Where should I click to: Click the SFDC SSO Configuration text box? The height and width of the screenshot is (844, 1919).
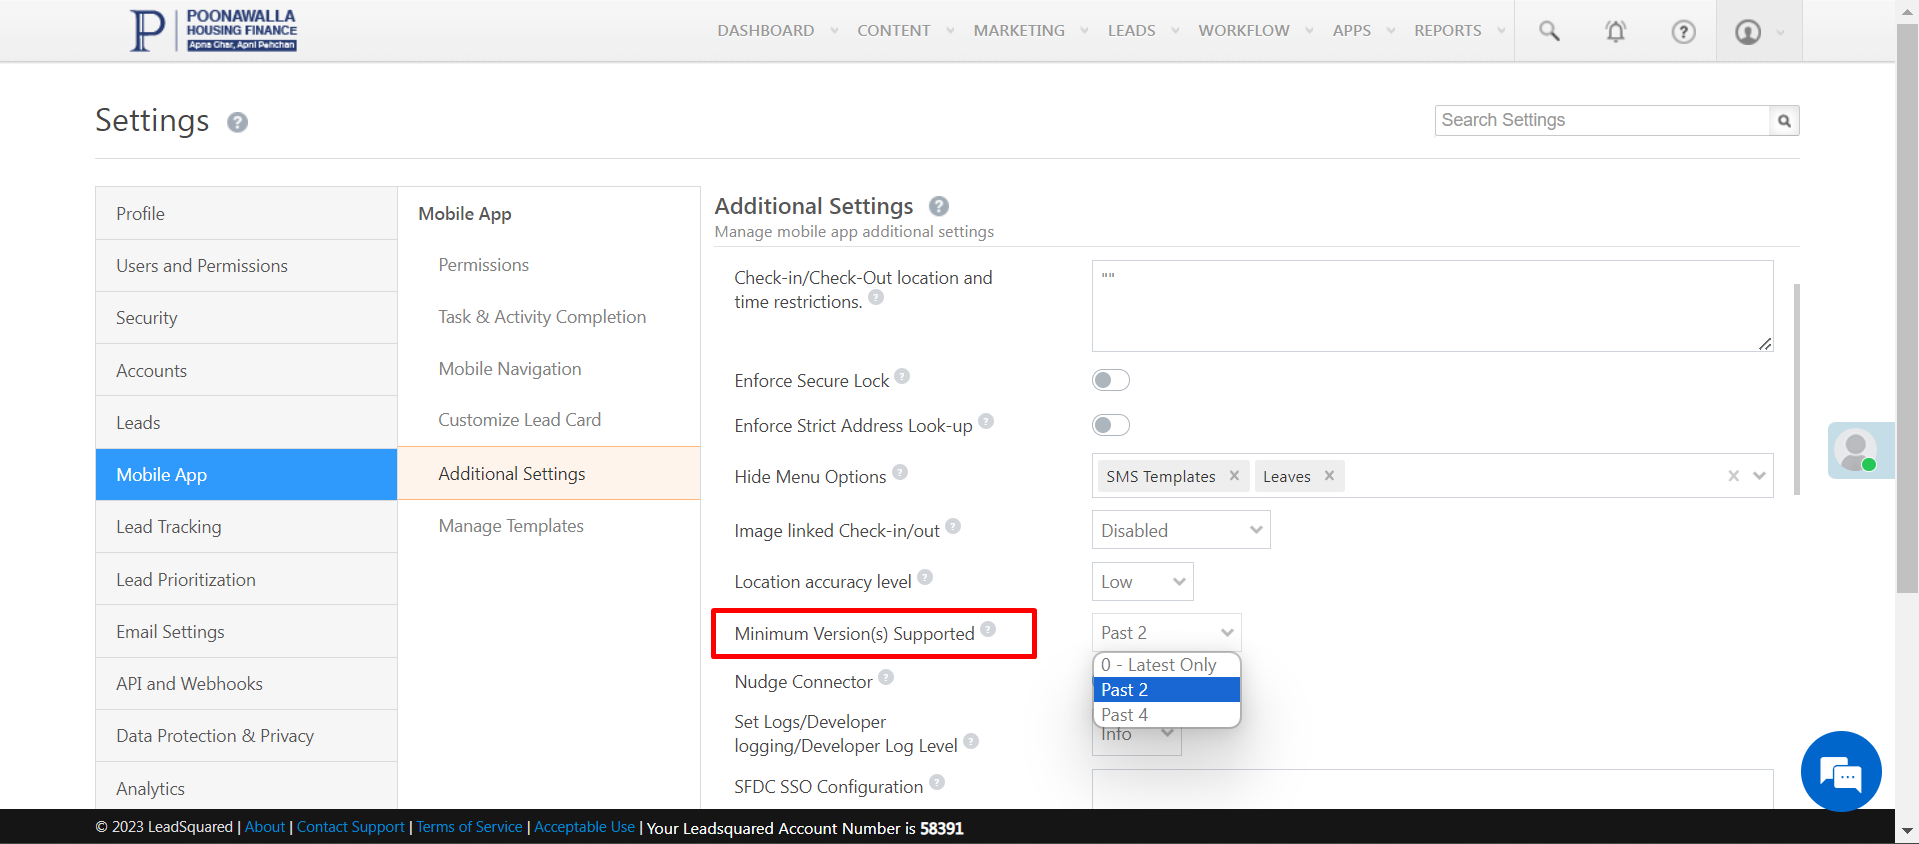(1432, 789)
